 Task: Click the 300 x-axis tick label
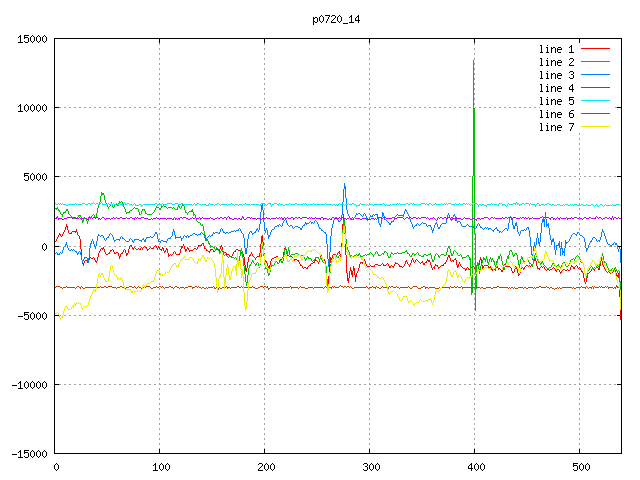click(x=370, y=466)
